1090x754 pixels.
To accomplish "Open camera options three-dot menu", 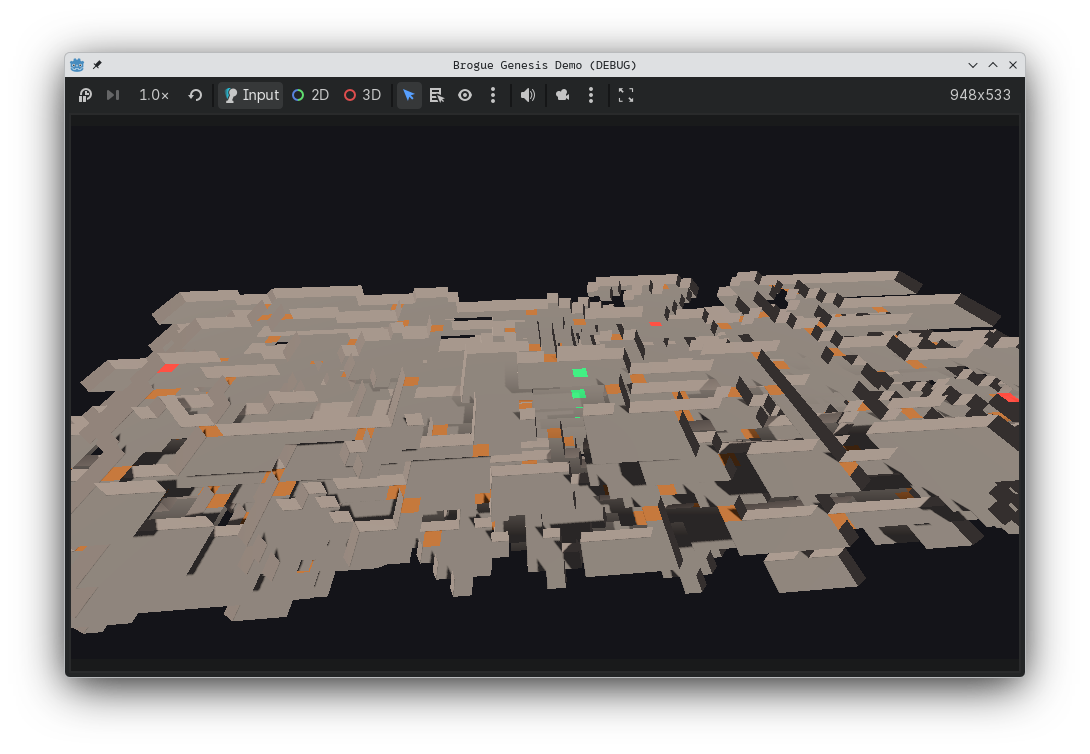I will (x=591, y=95).
